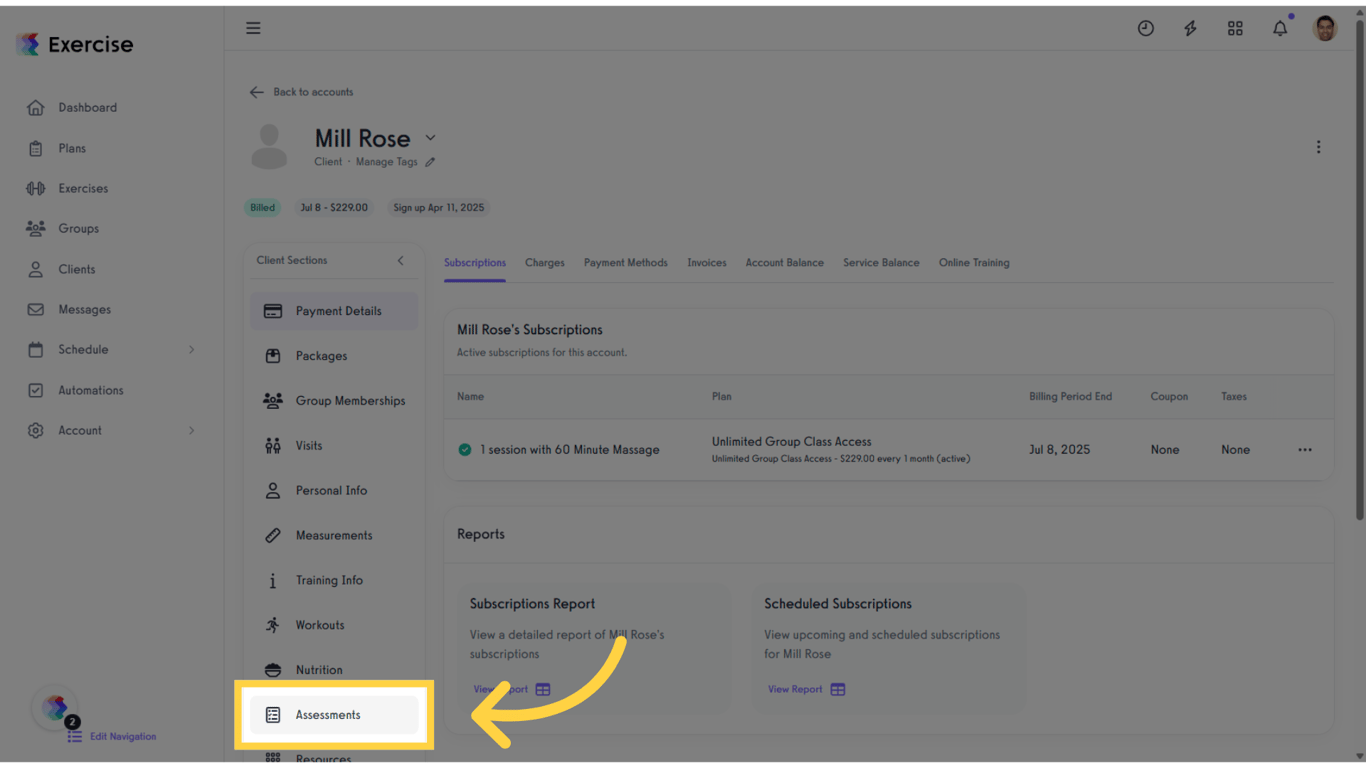Select the Messages envelope icon

coord(34,309)
